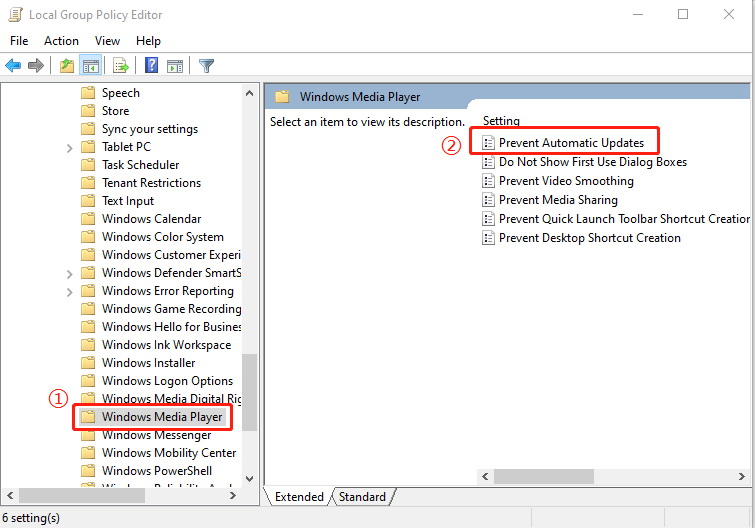Click the Local Group Policy Editor title icon
Screen dimensions: 755x528
pyautogui.click(x=15, y=14)
